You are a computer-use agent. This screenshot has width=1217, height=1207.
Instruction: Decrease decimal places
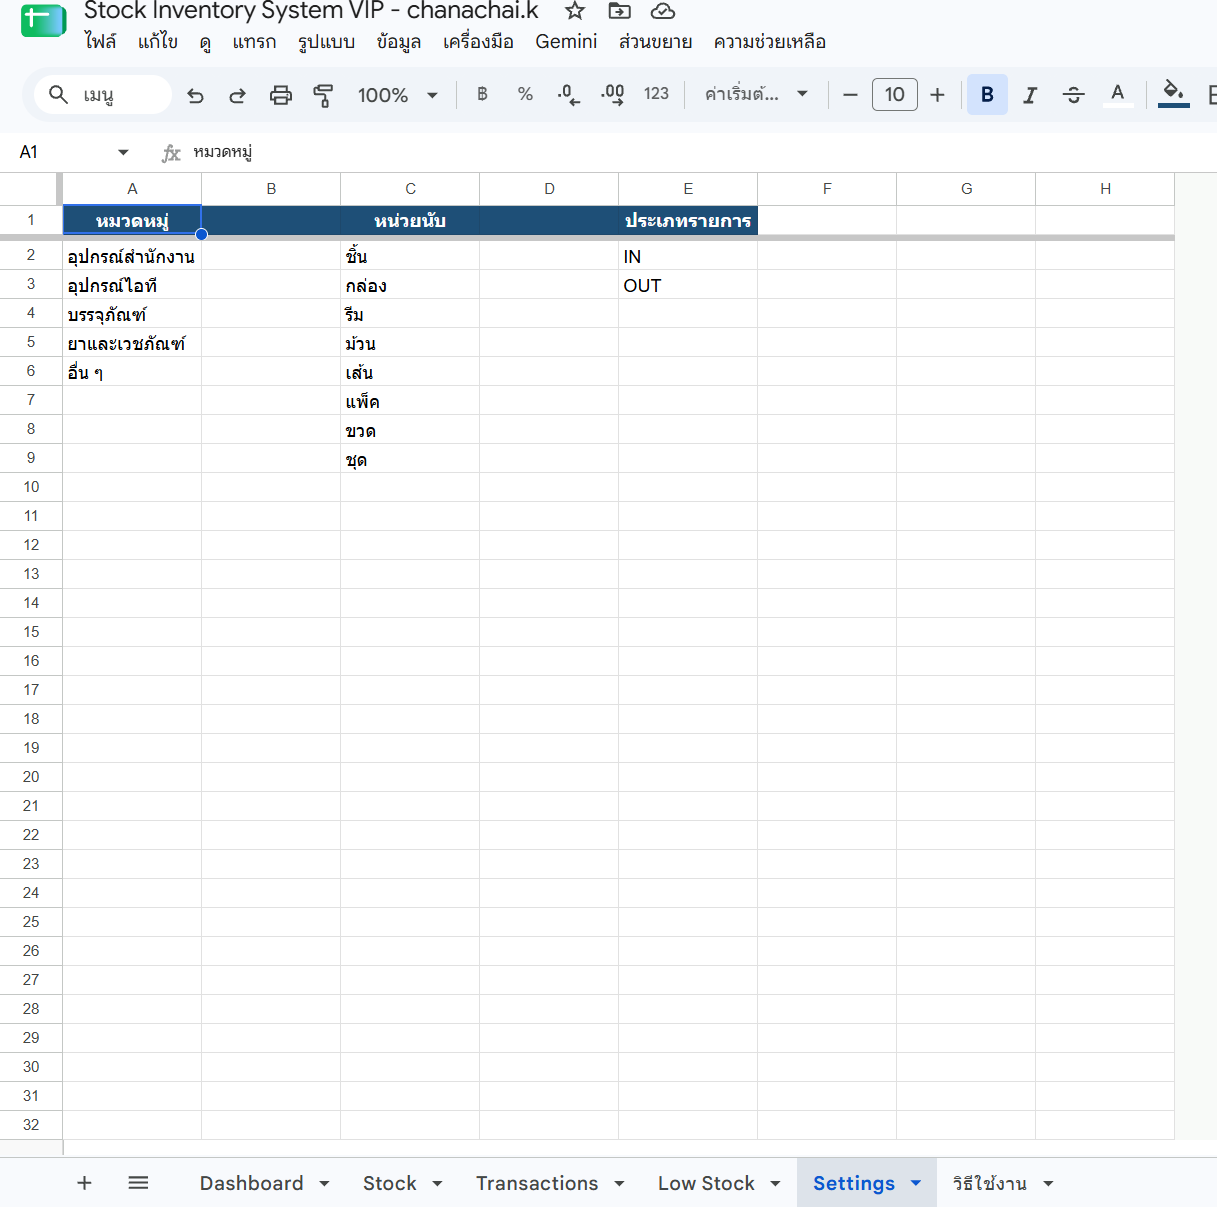click(568, 94)
